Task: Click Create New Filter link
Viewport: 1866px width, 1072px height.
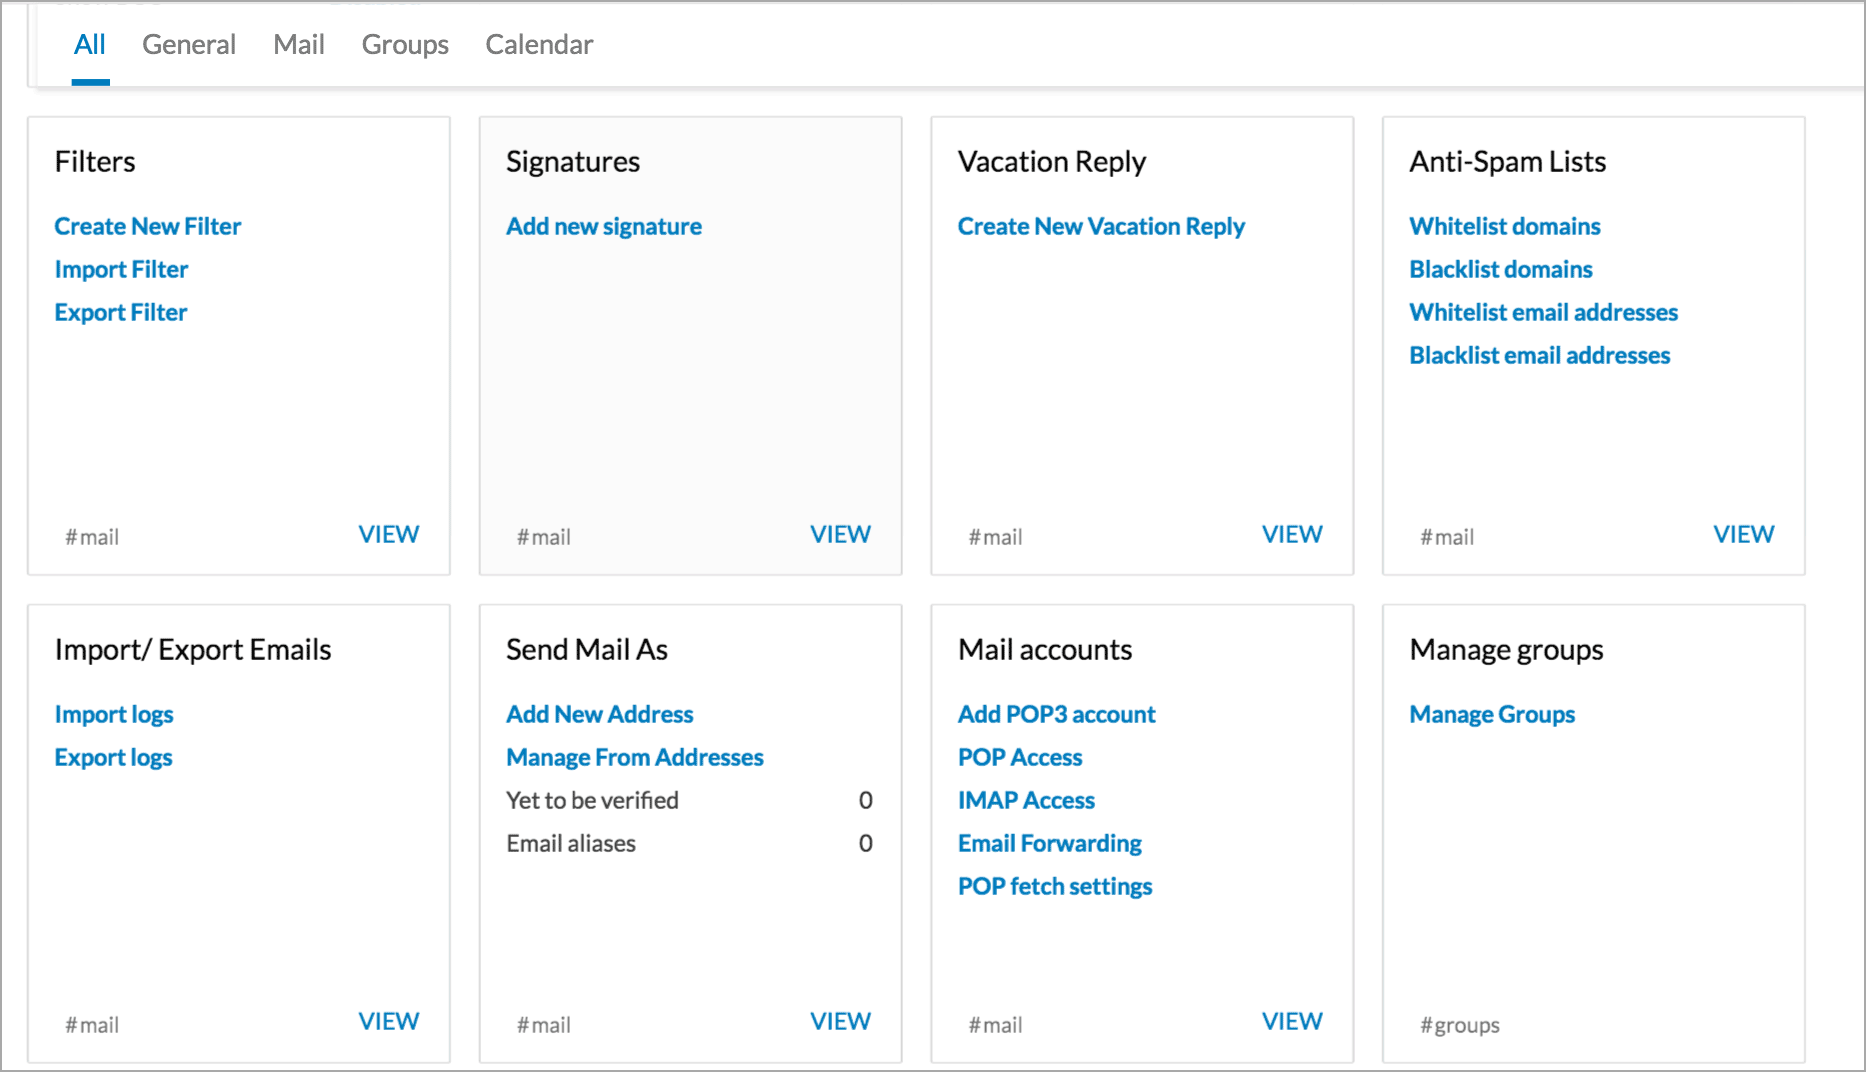Action: pos(147,227)
